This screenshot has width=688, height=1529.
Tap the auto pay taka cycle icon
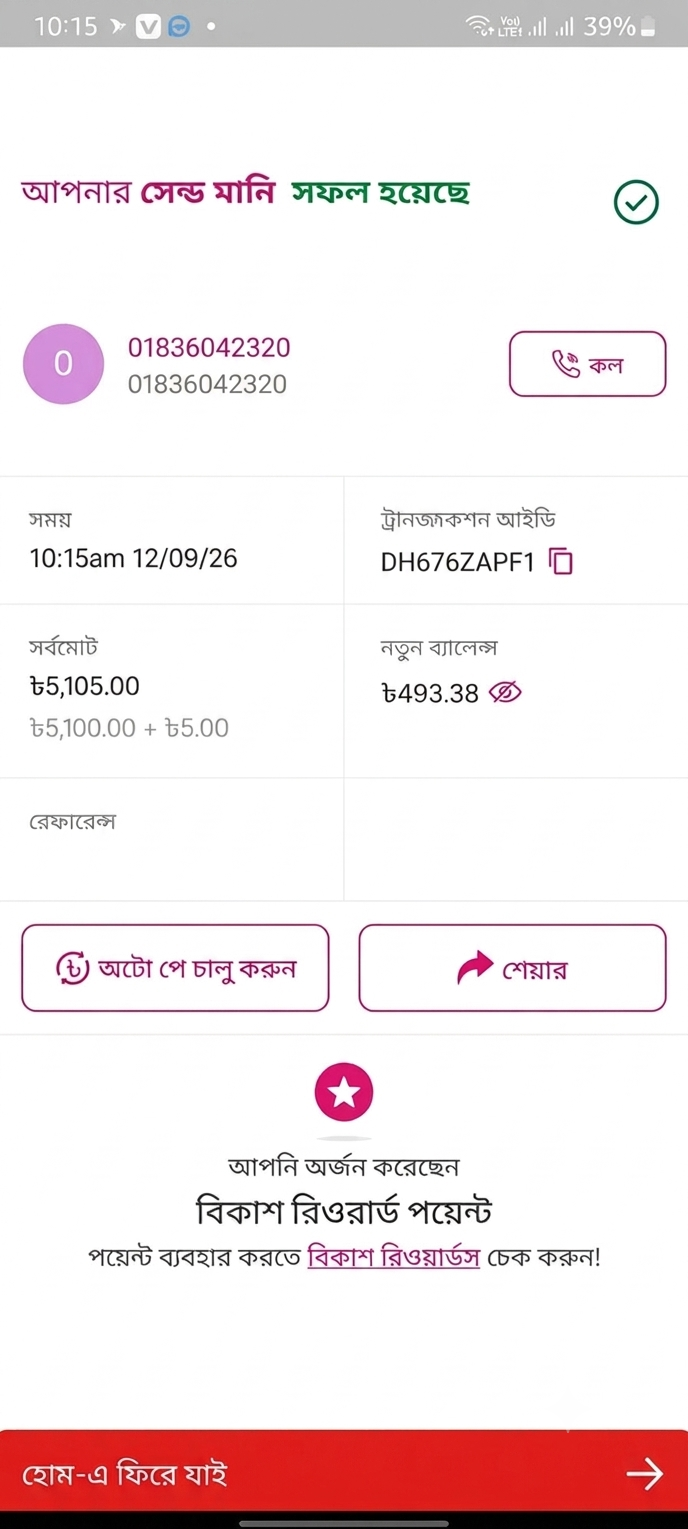pos(72,968)
